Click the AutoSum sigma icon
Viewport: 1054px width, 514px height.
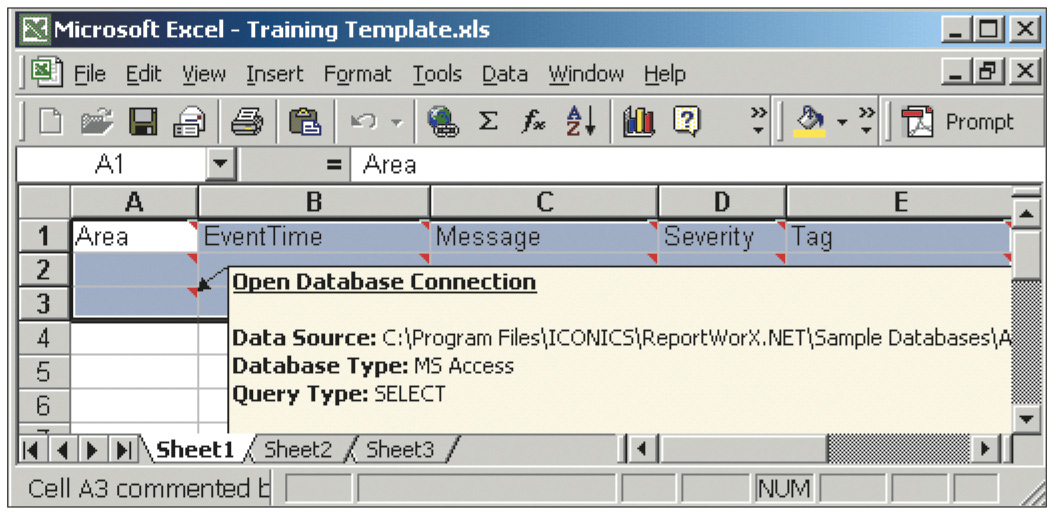point(488,122)
